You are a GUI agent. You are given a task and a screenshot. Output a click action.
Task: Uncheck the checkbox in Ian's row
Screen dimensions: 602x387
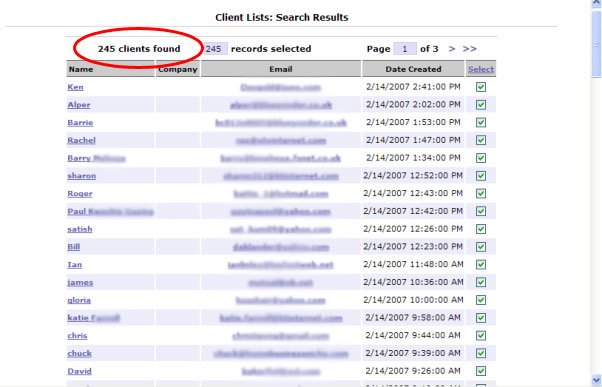[x=481, y=264]
